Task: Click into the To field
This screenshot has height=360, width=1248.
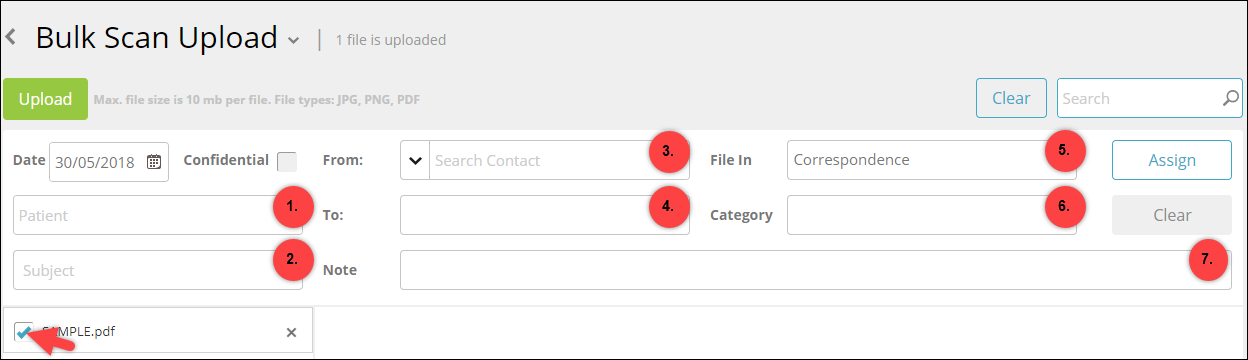Action: (x=545, y=215)
